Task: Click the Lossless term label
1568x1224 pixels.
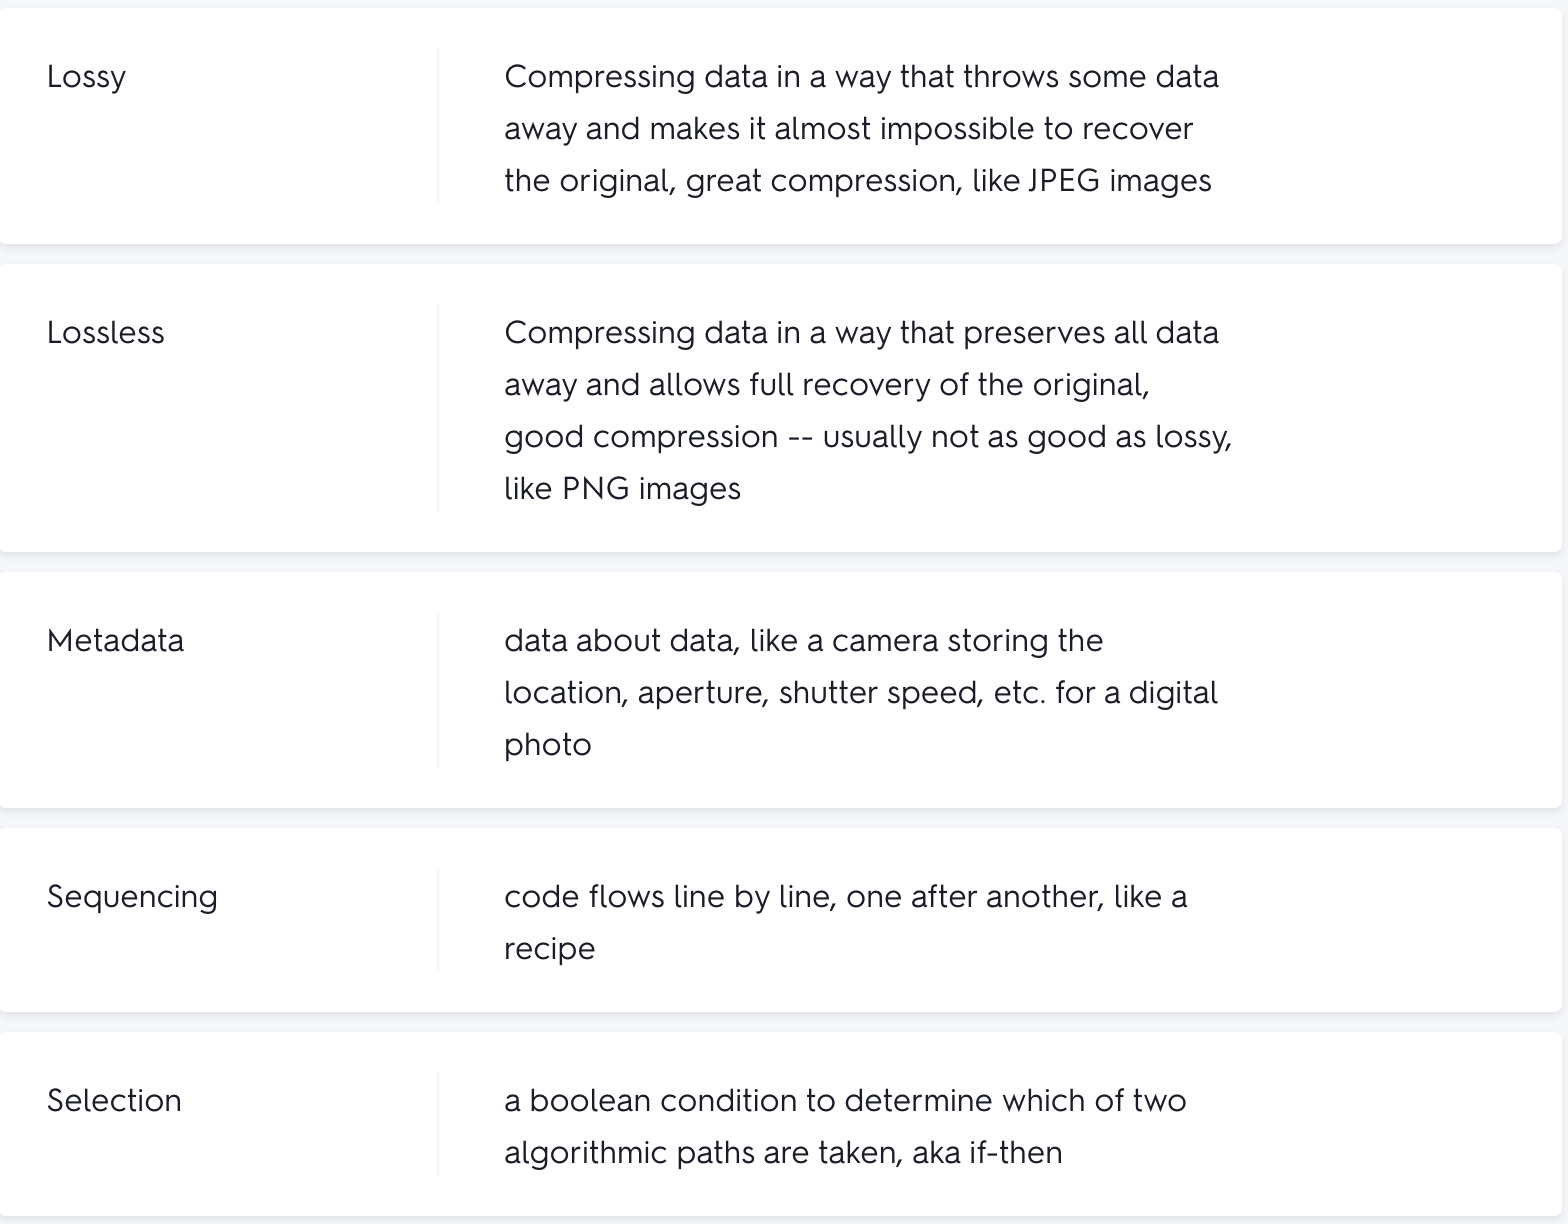Action: pyautogui.click(x=105, y=332)
